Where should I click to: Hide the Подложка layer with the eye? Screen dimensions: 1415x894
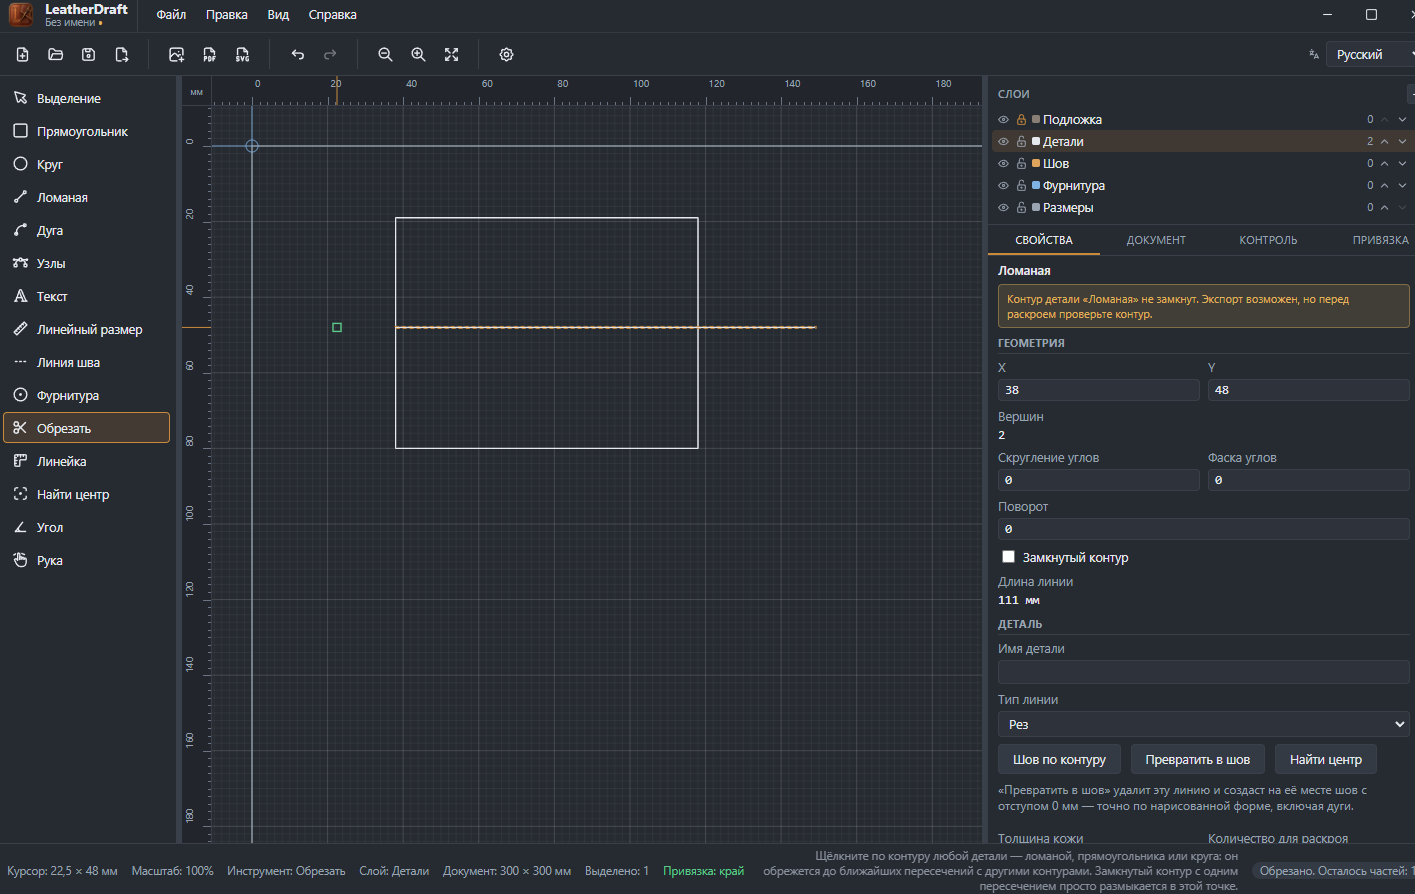tap(1004, 120)
